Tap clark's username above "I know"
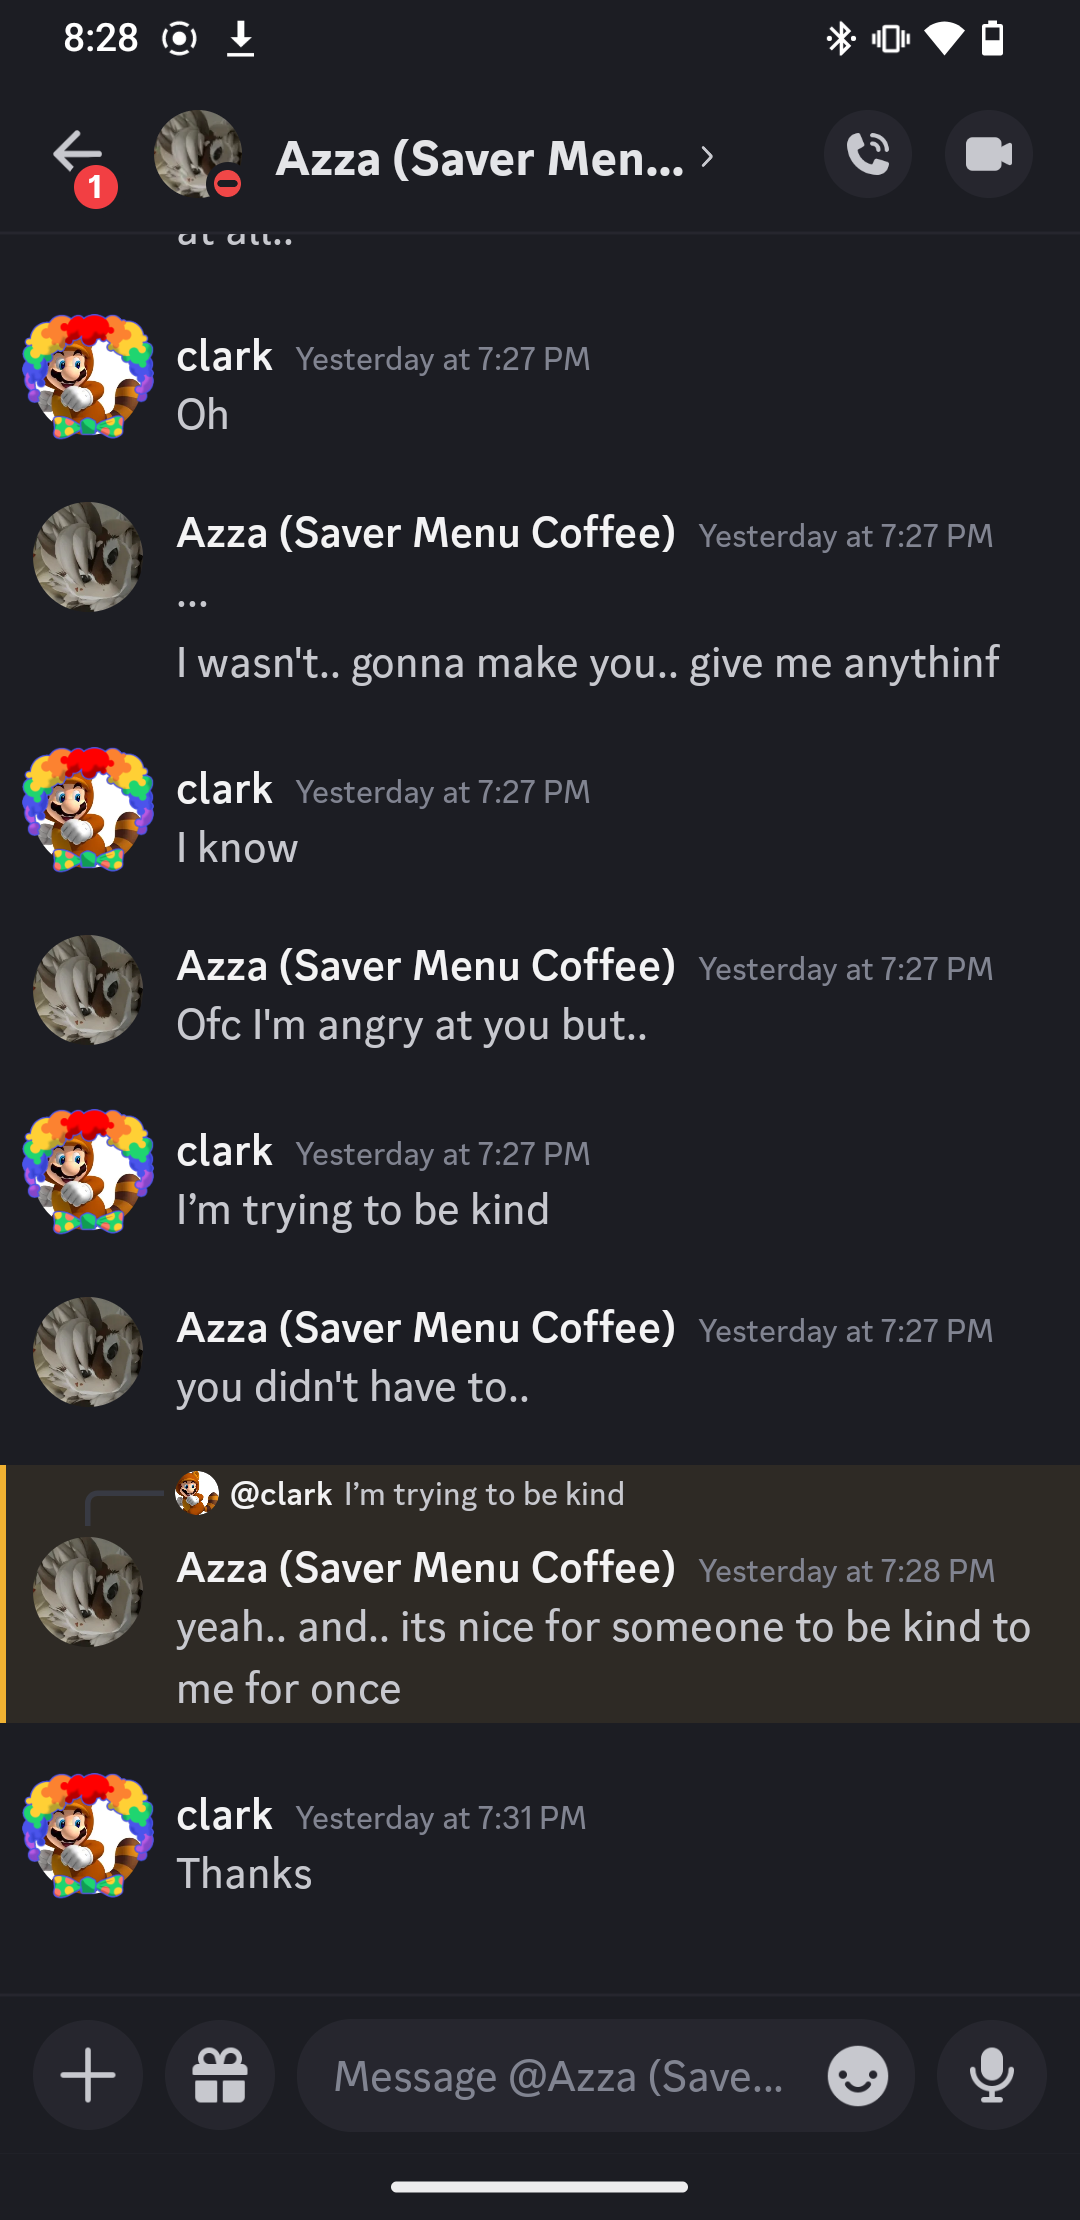1080x2220 pixels. click(224, 789)
